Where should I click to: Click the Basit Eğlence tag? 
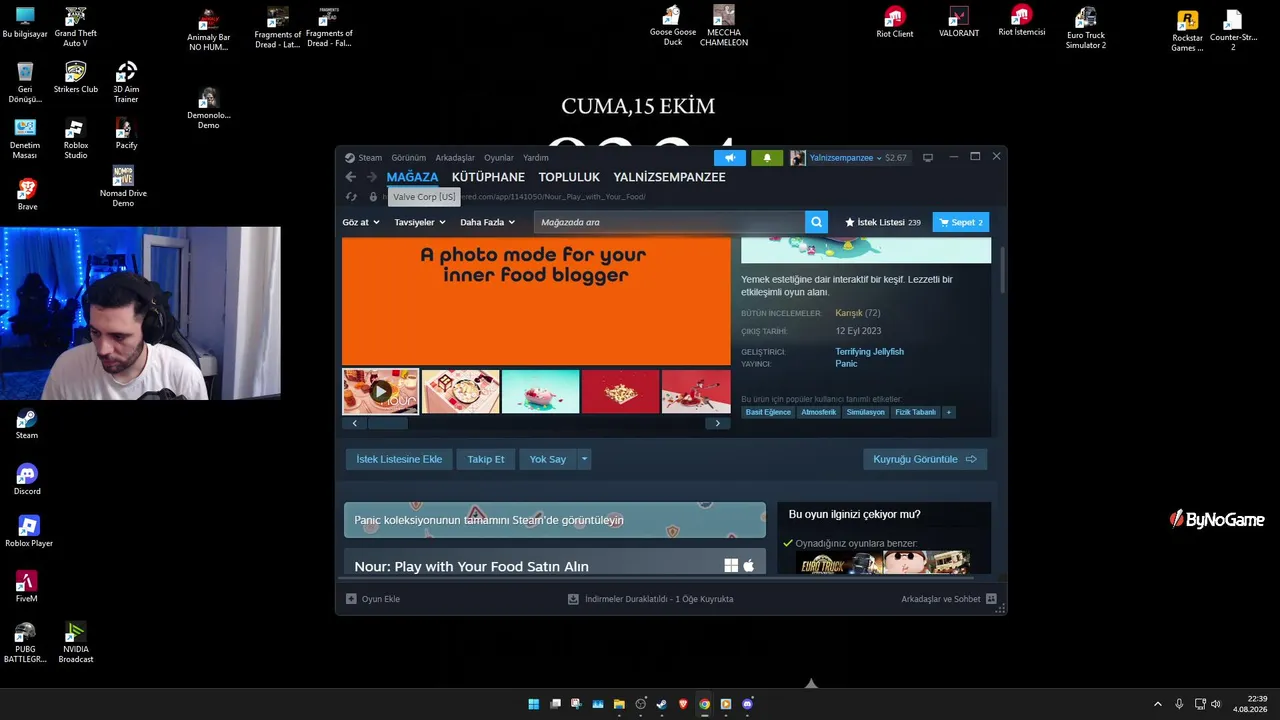pyautogui.click(x=768, y=412)
